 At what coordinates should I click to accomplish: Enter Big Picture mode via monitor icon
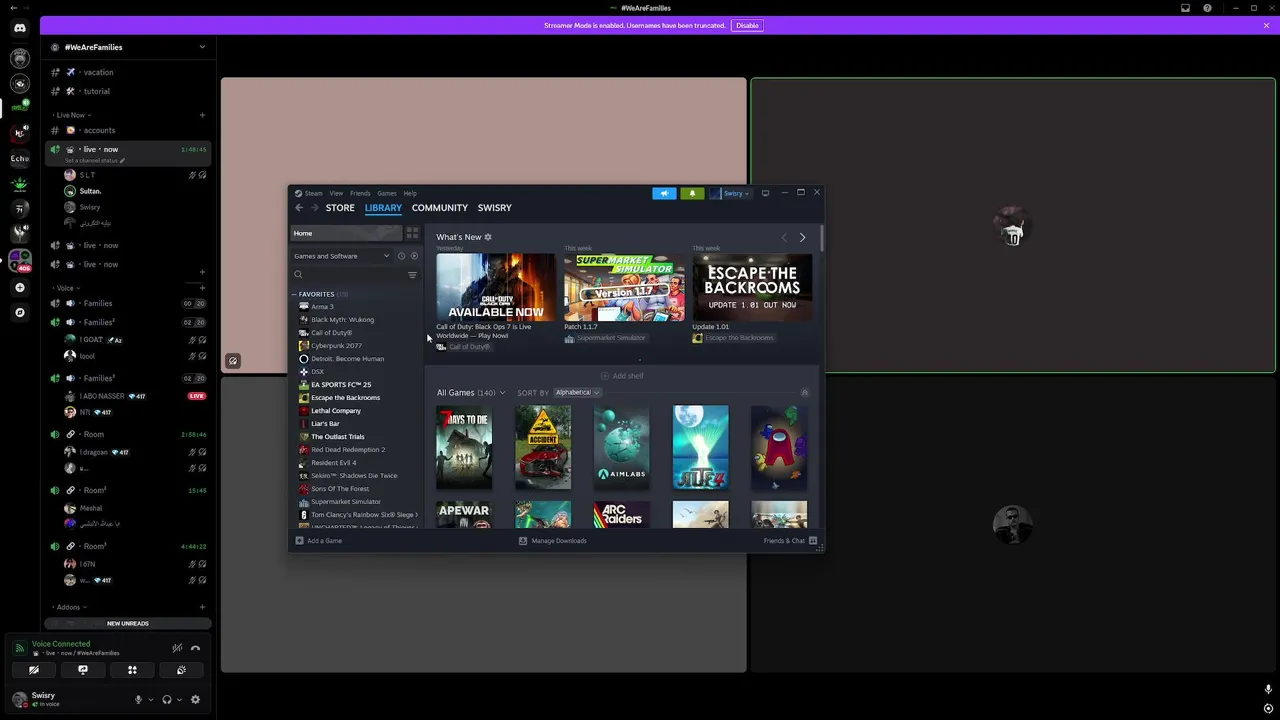(x=765, y=193)
